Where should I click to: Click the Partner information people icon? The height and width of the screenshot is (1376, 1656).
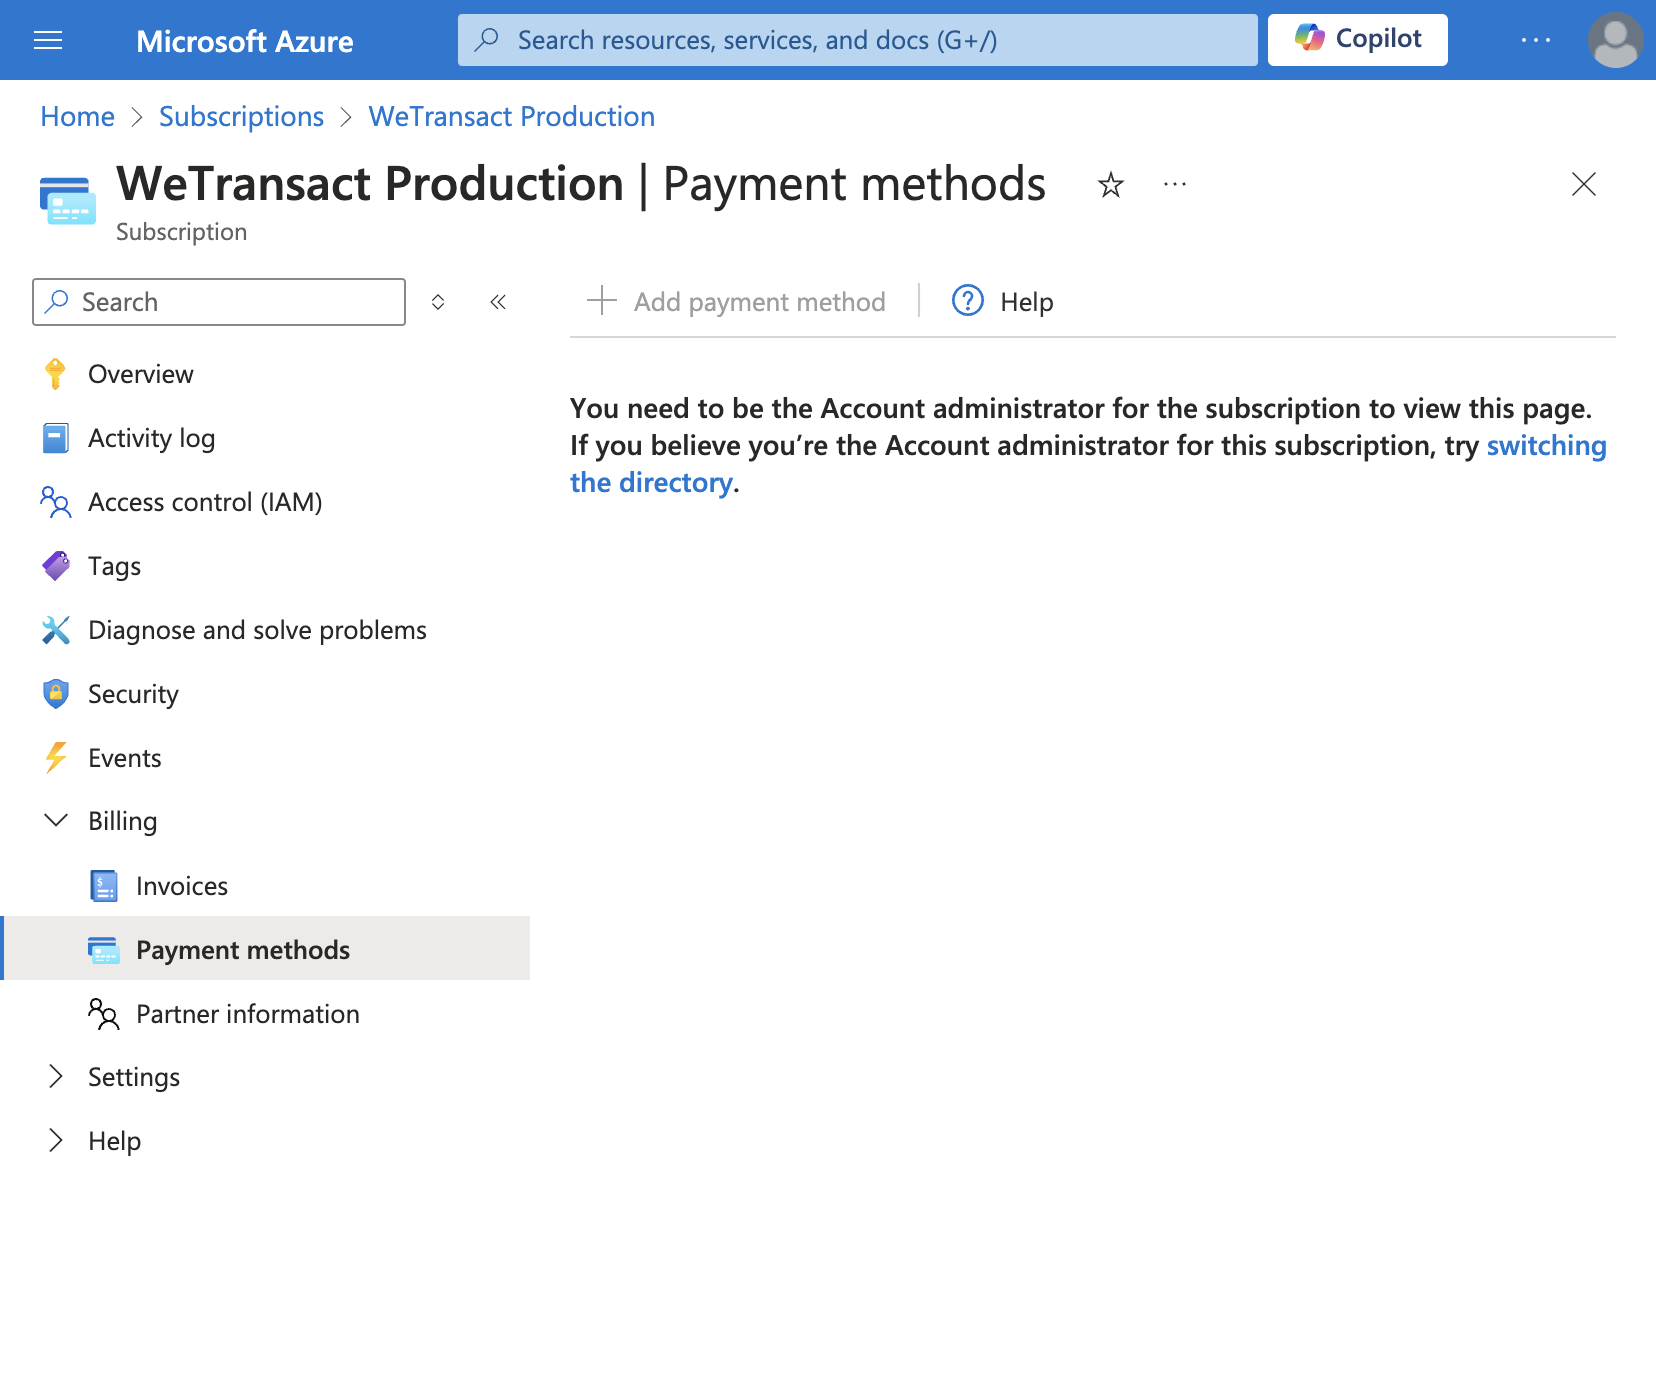point(104,1014)
